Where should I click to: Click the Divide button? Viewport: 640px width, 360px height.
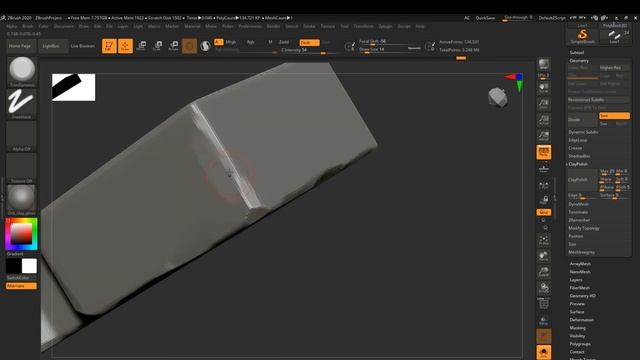582,120
